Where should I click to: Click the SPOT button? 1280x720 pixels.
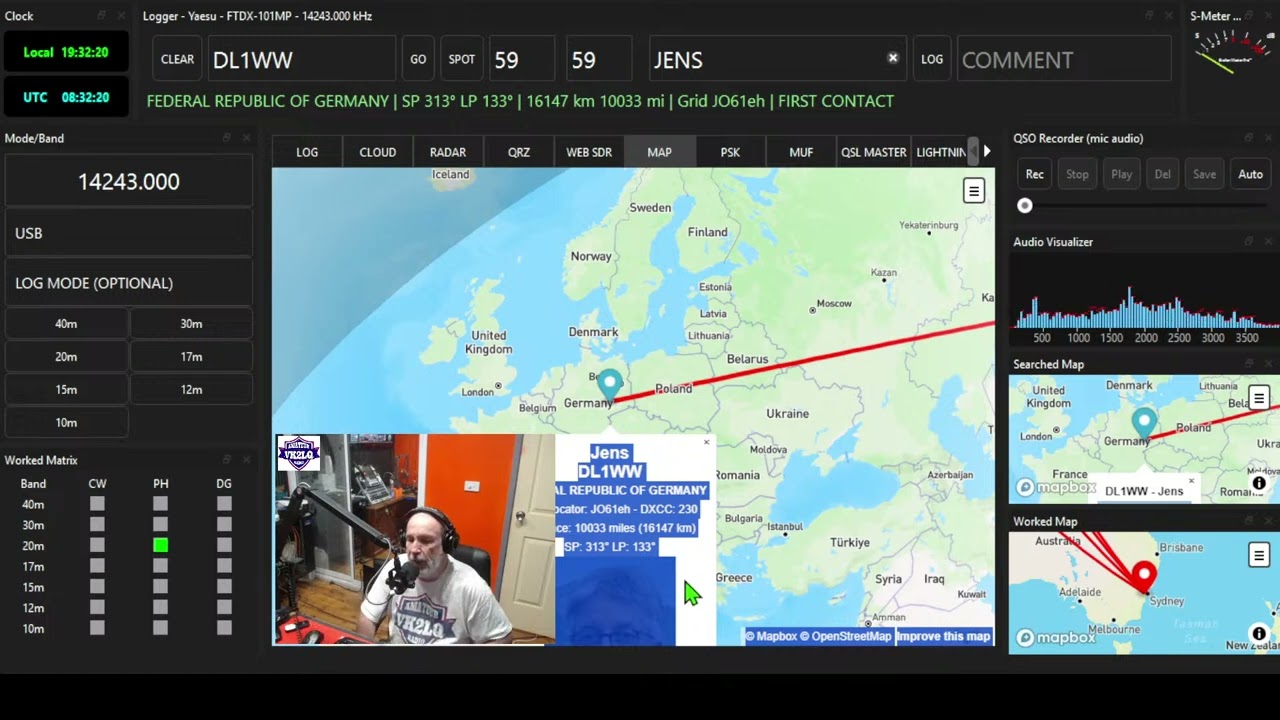[462, 59]
